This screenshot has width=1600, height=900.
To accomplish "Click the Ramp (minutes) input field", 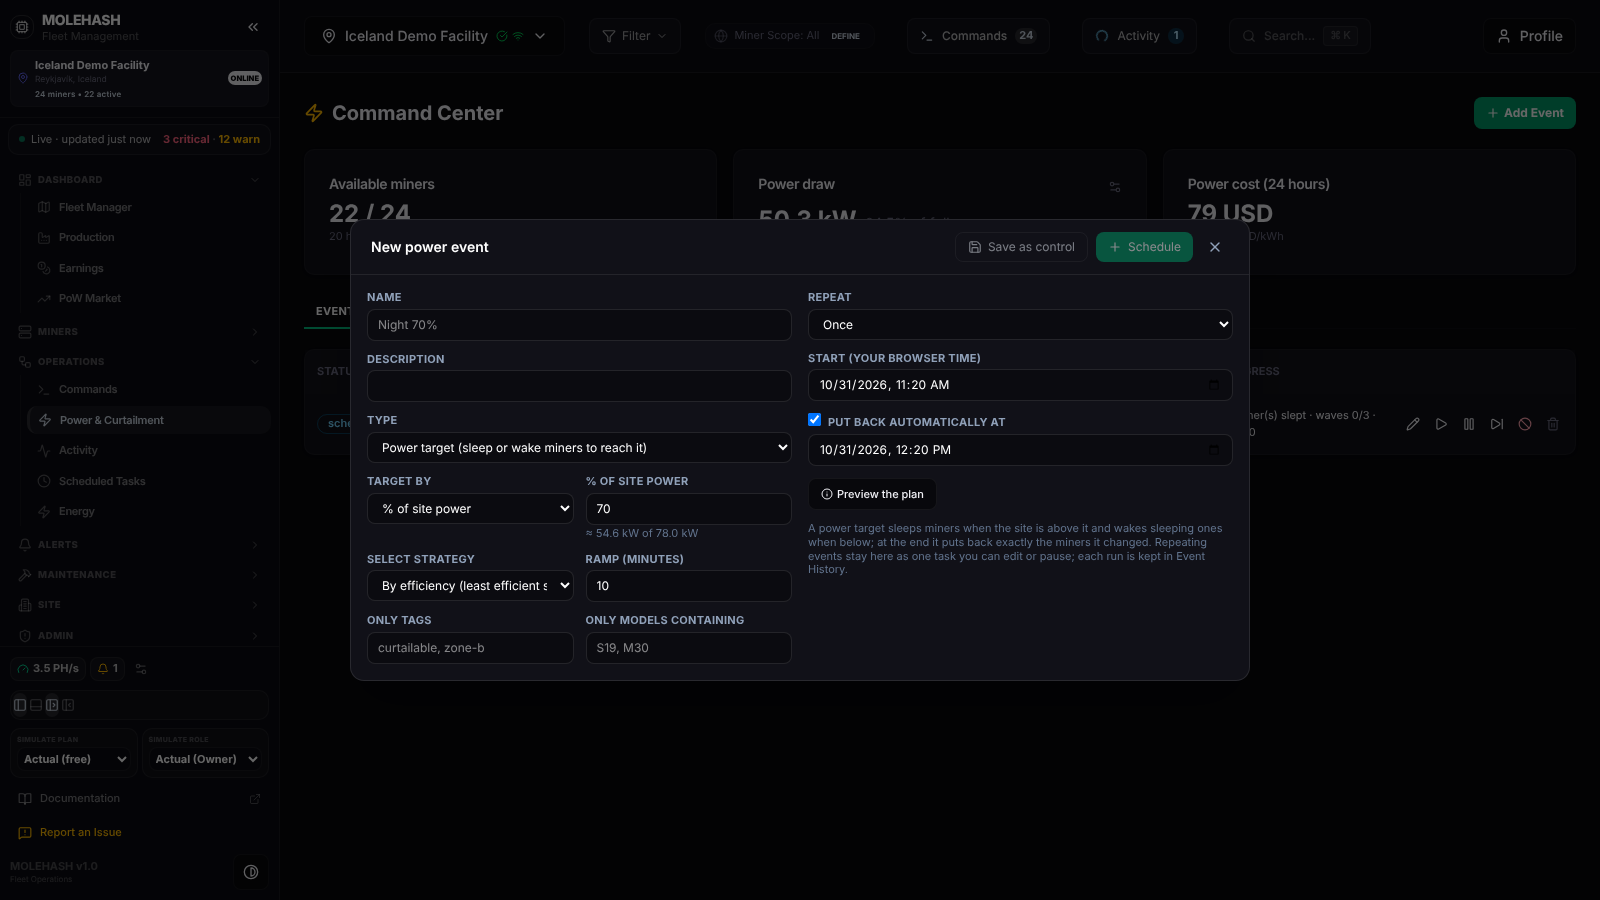I will [688, 586].
